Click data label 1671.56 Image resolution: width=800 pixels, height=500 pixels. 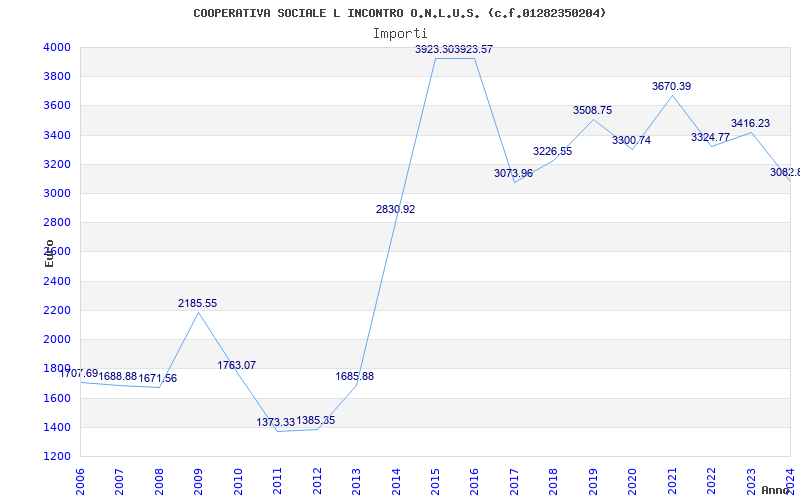(158, 379)
